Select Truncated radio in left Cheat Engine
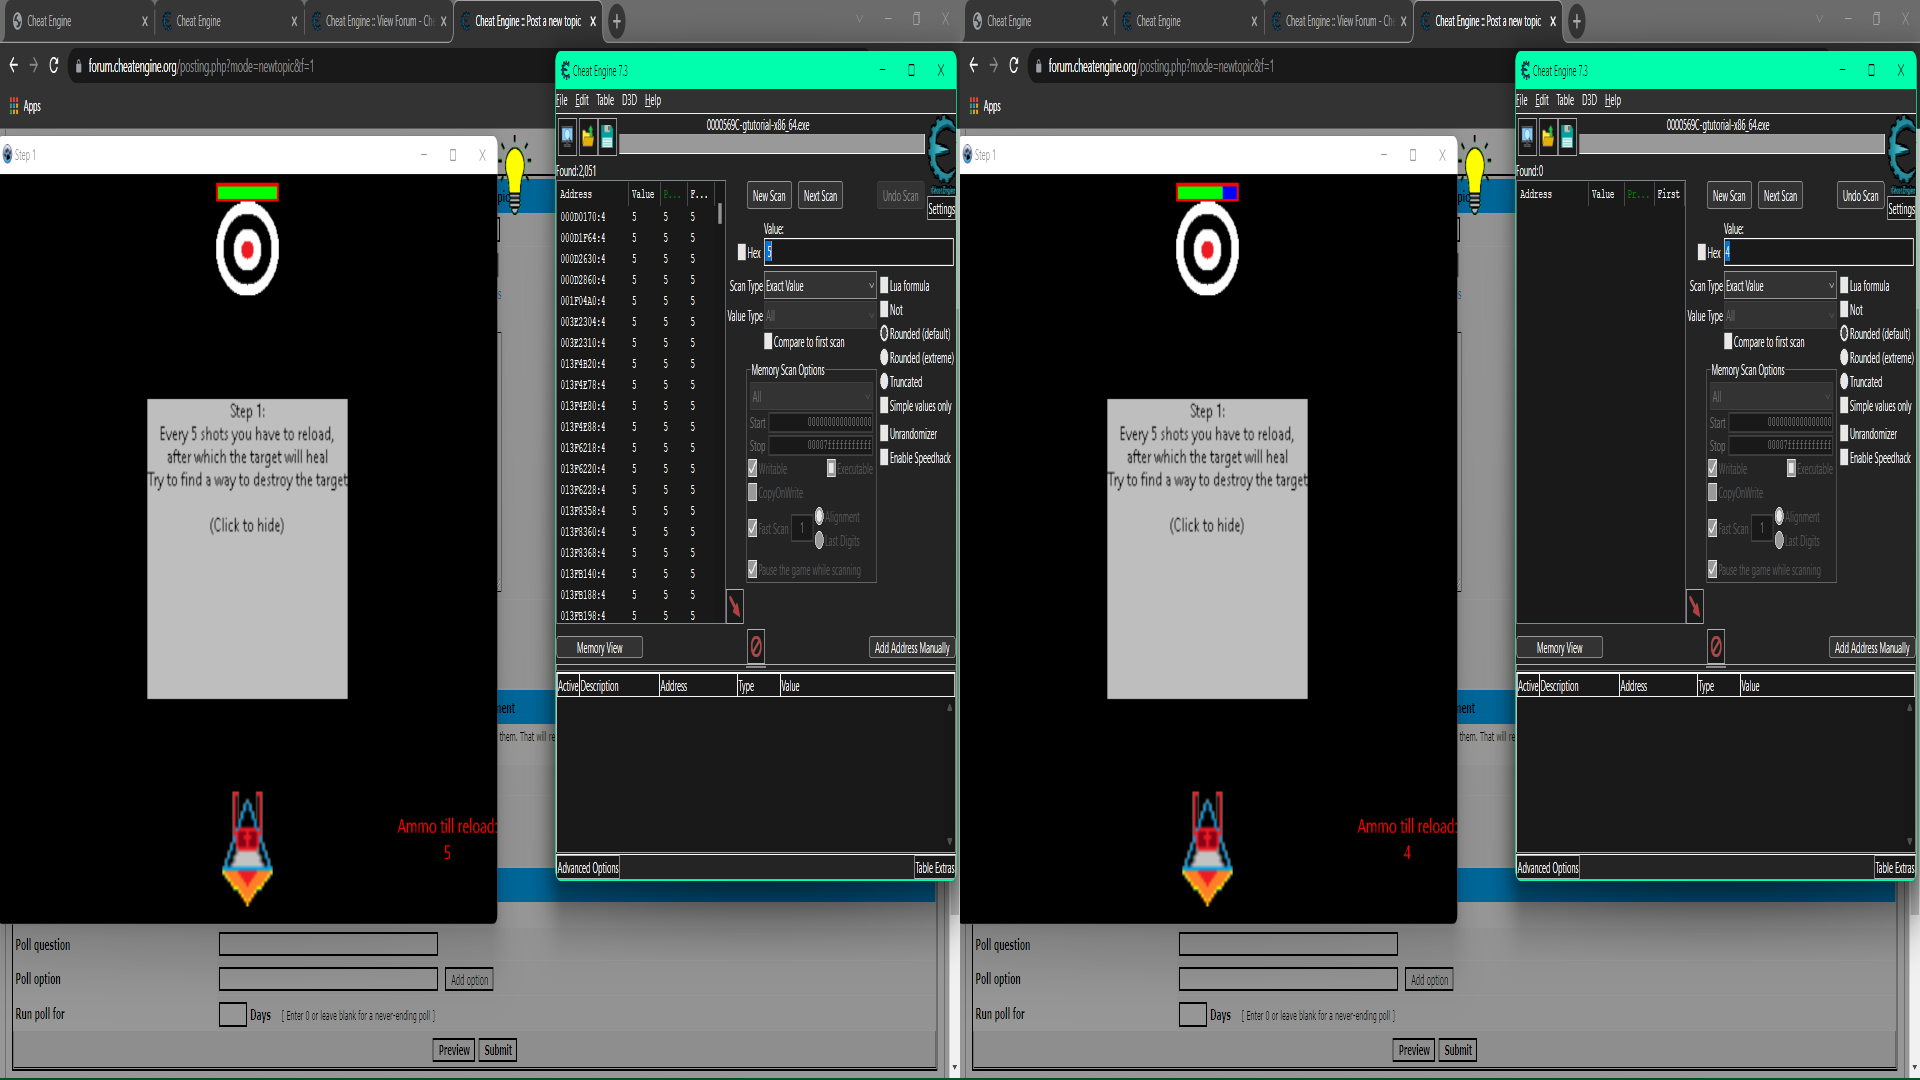The height and width of the screenshot is (1080, 1920). pyautogui.click(x=885, y=382)
